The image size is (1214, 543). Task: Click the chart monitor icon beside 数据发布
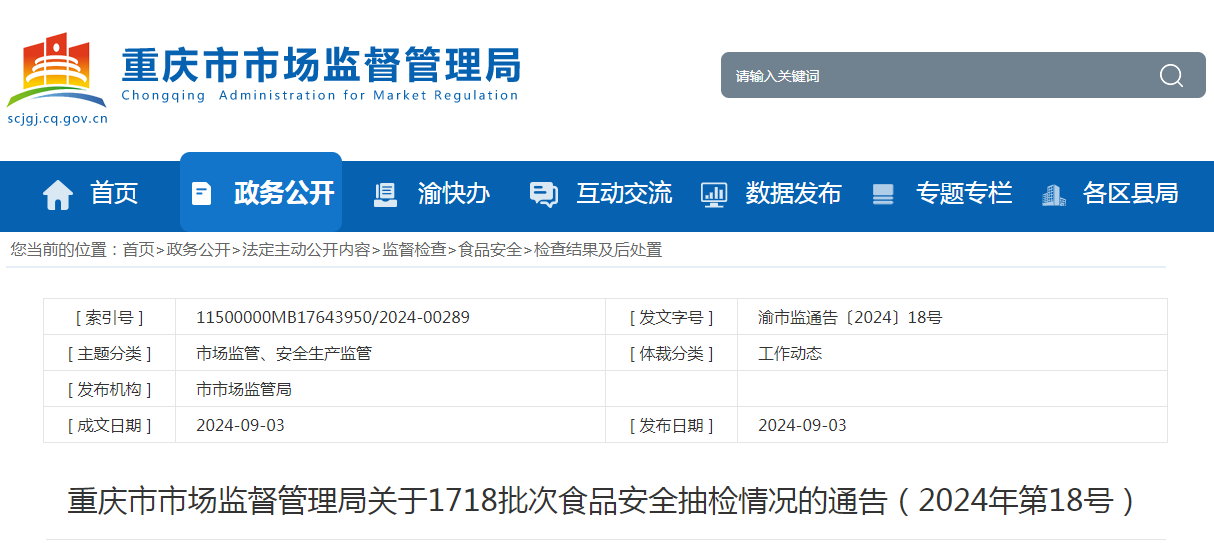click(x=714, y=194)
